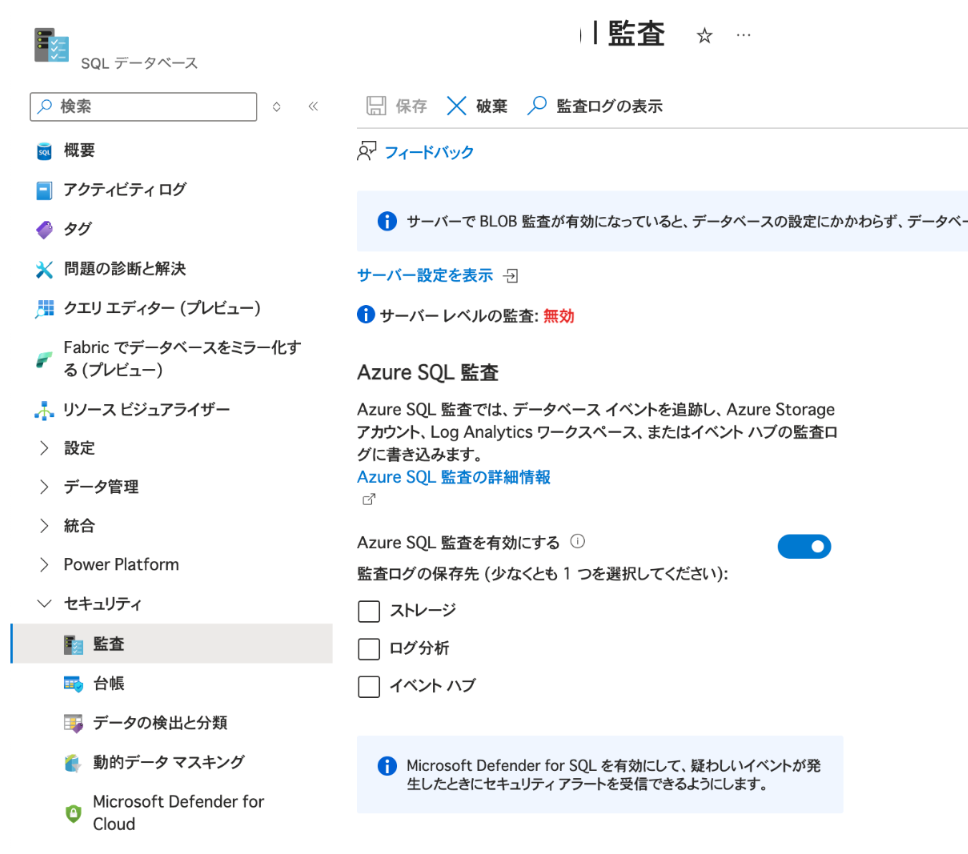968x854 pixels.
Task: Collapse the sidebar with the double chevron
Action: (x=313, y=106)
